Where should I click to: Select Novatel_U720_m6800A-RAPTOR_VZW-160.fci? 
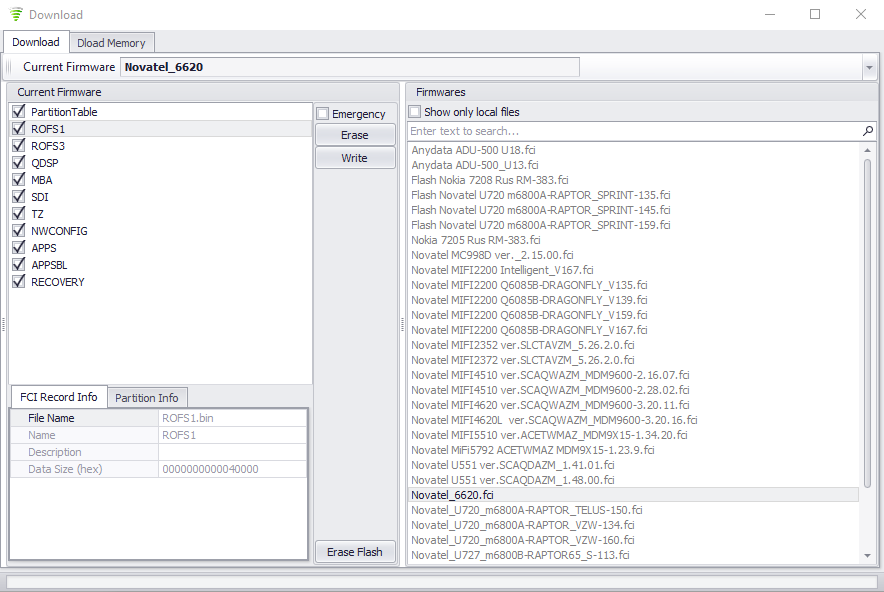523,540
